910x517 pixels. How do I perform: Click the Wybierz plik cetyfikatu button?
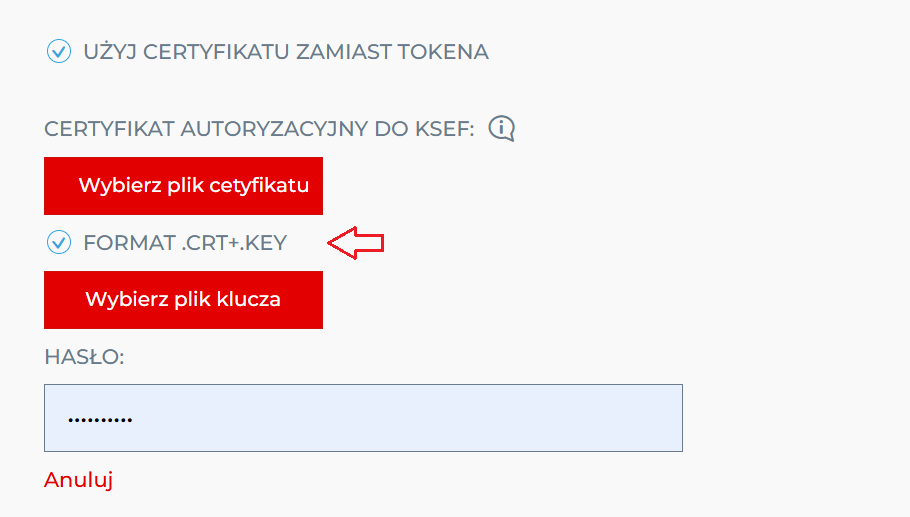point(183,186)
